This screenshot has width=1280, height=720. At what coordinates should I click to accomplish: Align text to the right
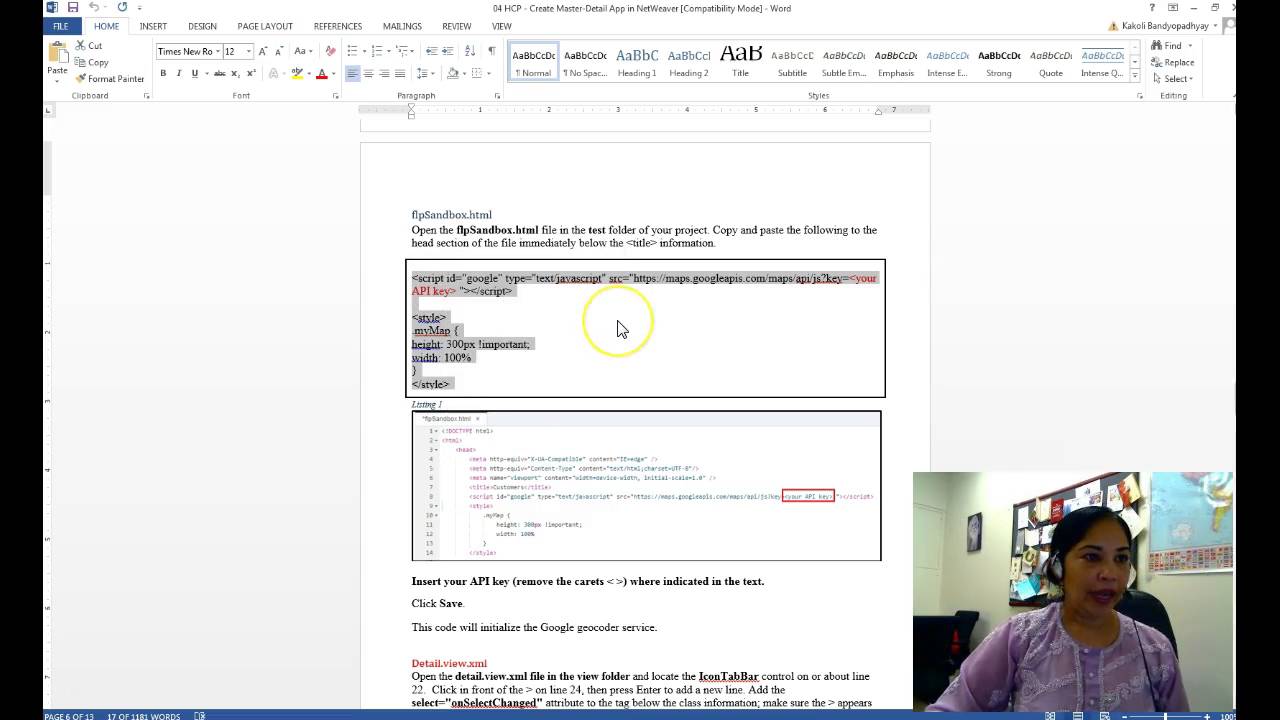click(384, 73)
